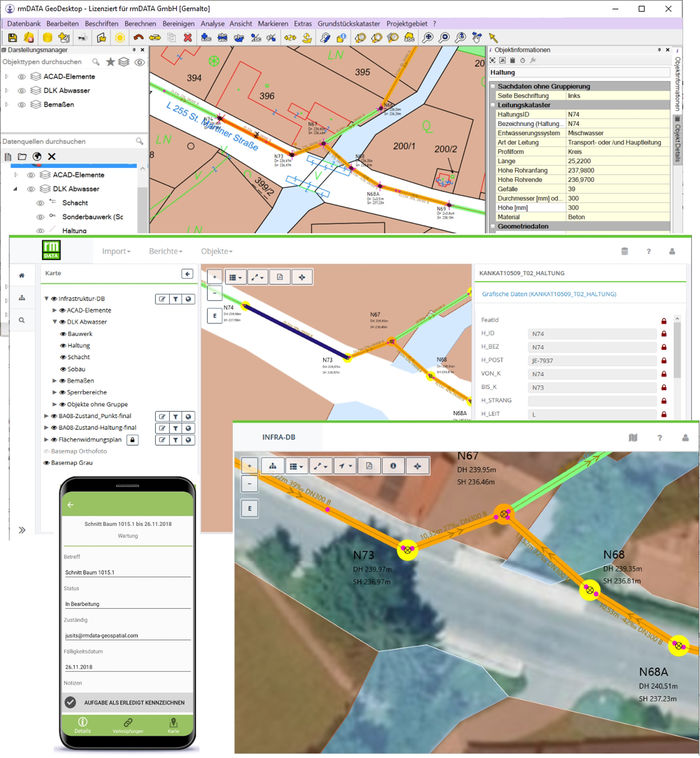Click the home icon in web app sidebar
Viewport: 700px width, 758px height.
pos(22,275)
